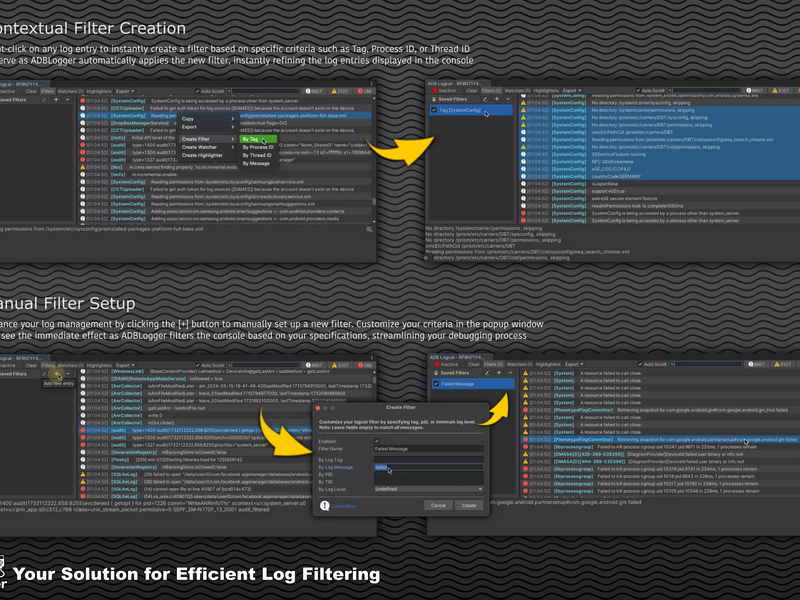Click the info bubble icon in the Create Filter dialog
Viewport: 800px width, 600px height.
pos(324,506)
